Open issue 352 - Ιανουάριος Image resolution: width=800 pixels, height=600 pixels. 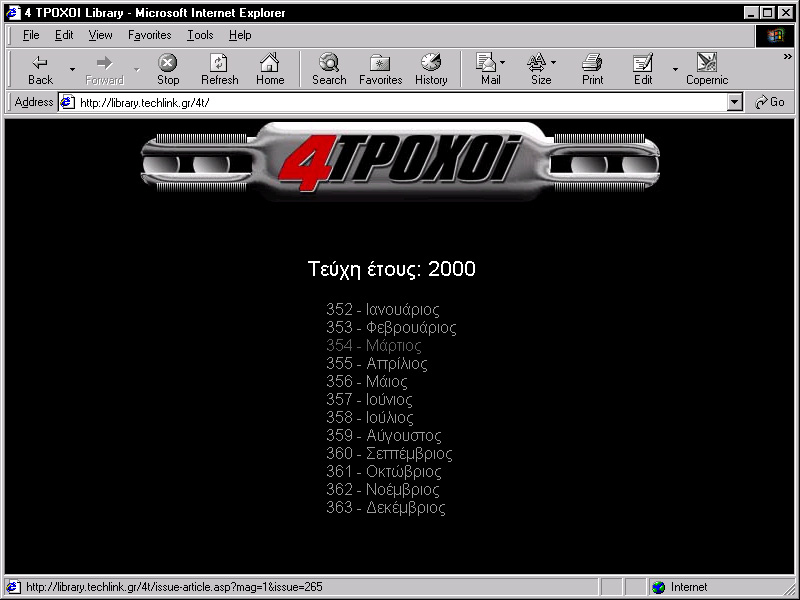coord(383,309)
